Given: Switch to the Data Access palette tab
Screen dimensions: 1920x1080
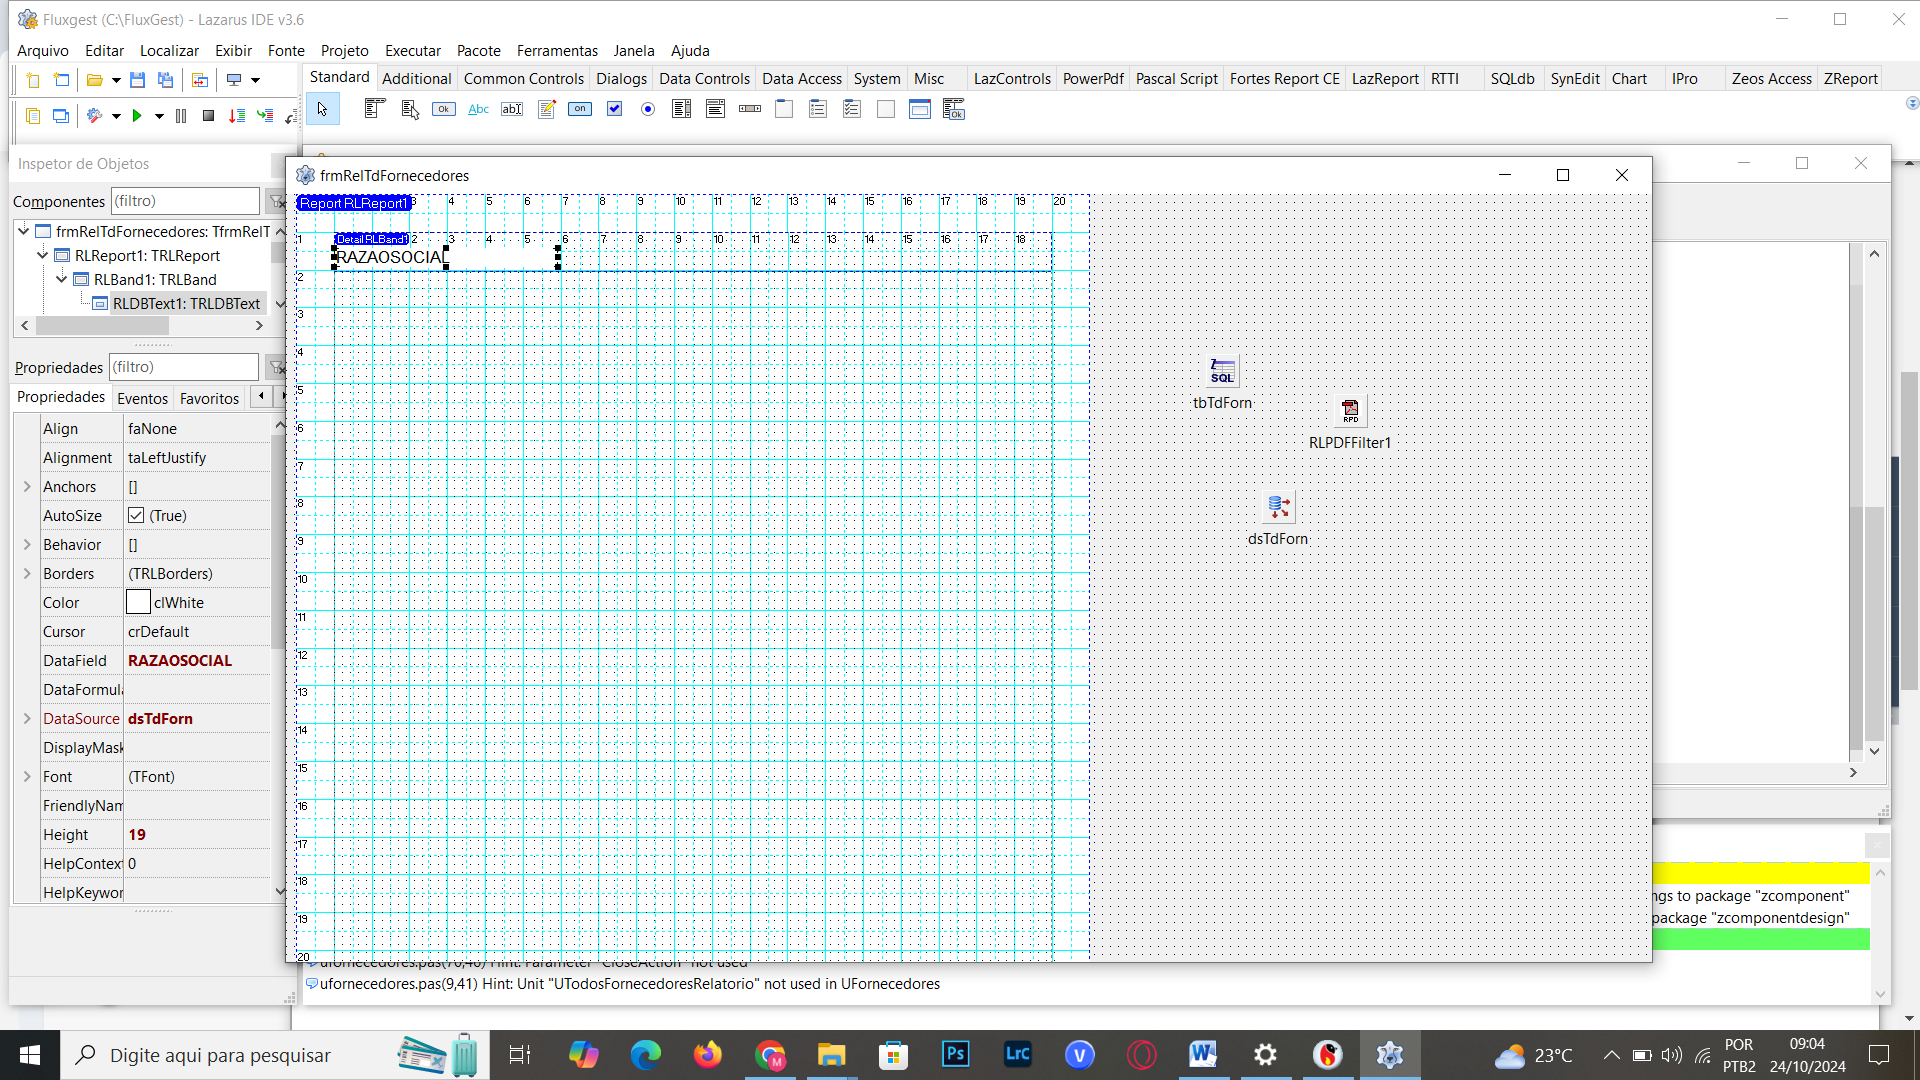Looking at the screenshot, I should click(801, 79).
